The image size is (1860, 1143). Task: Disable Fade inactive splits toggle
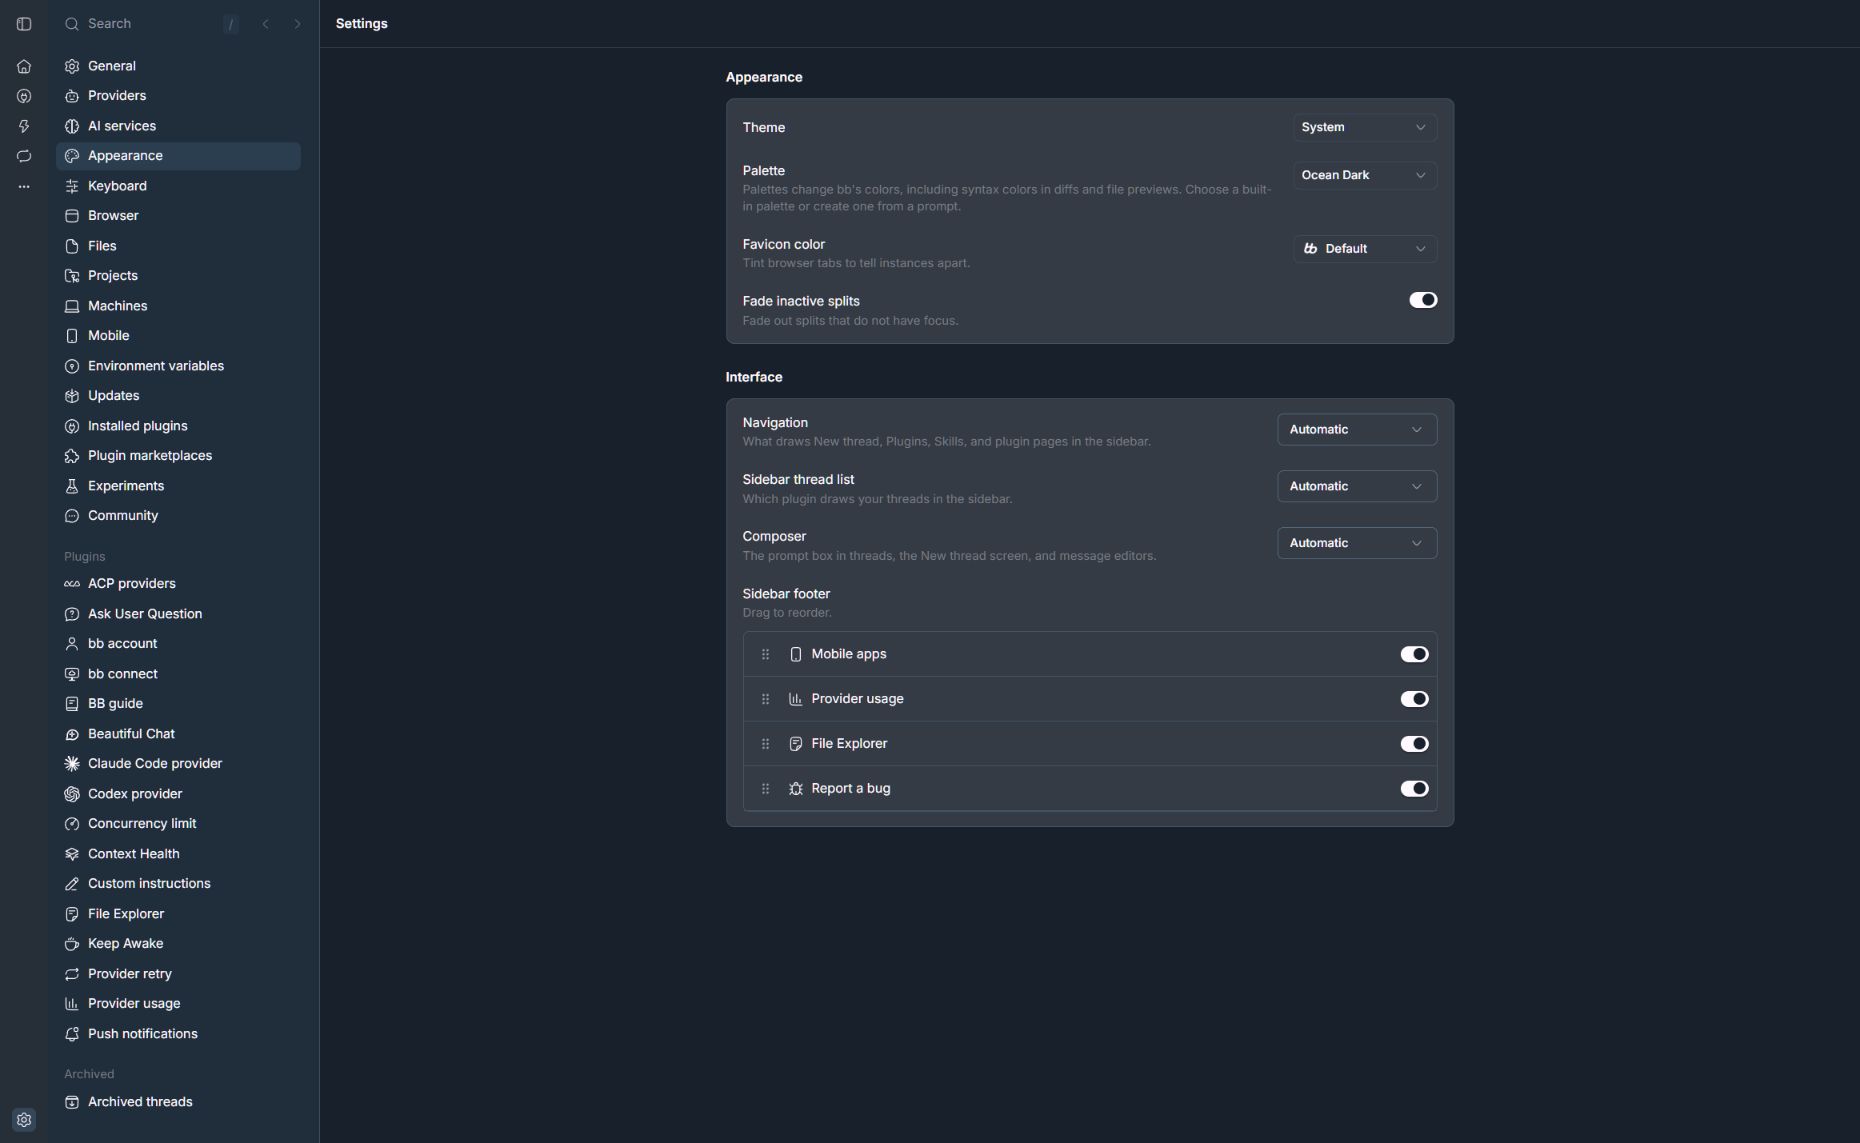[1423, 300]
